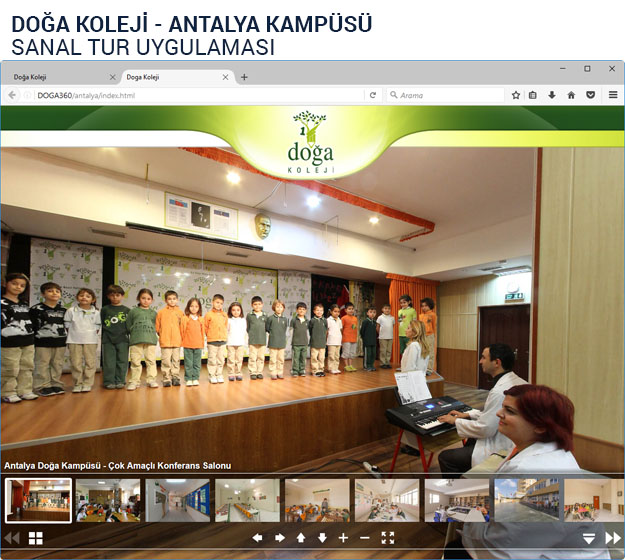Collapse the thumbnail strip panel
This screenshot has width=625, height=560.
tap(589, 538)
